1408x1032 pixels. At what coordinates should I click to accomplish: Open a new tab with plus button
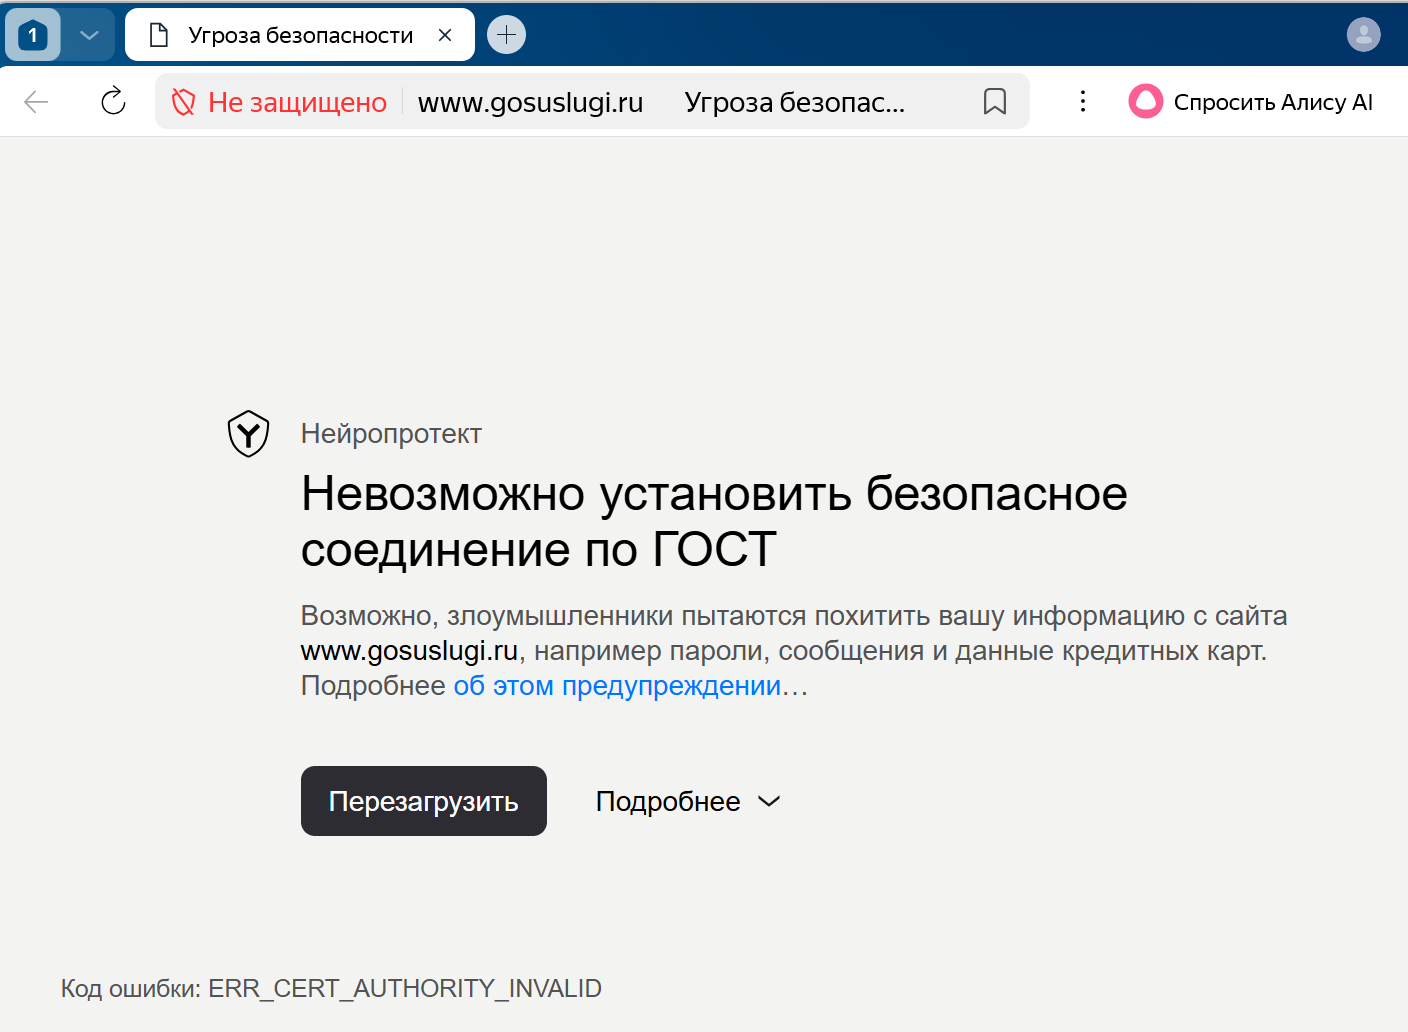pos(506,35)
